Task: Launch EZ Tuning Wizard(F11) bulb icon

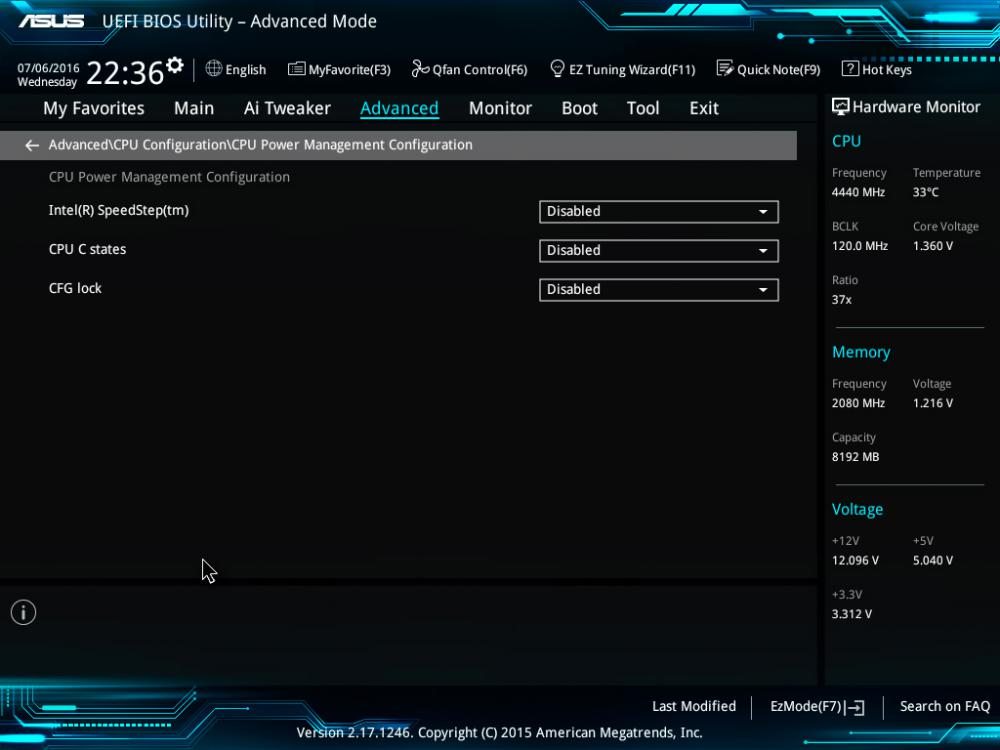Action: click(558, 69)
